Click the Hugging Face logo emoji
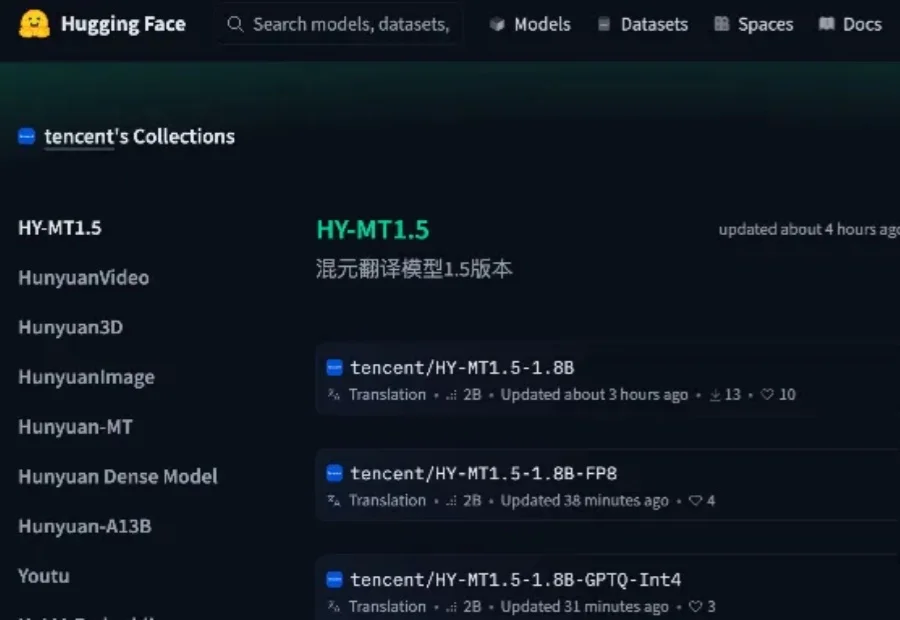This screenshot has width=900, height=620. tap(27, 23)
